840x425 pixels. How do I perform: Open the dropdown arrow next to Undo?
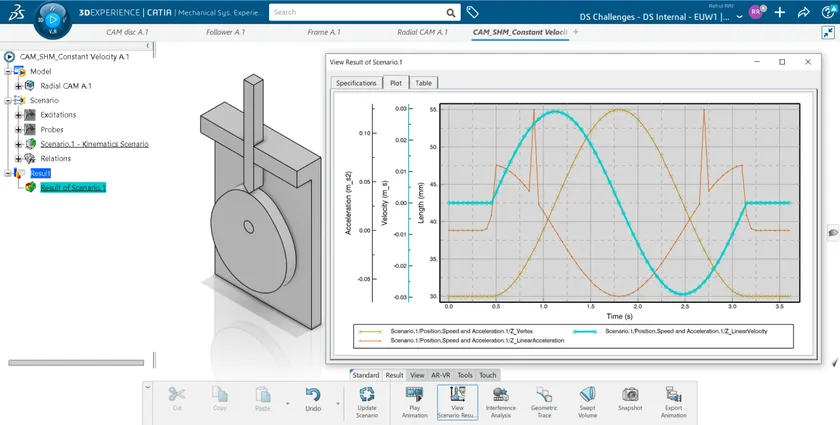[338, 404]
